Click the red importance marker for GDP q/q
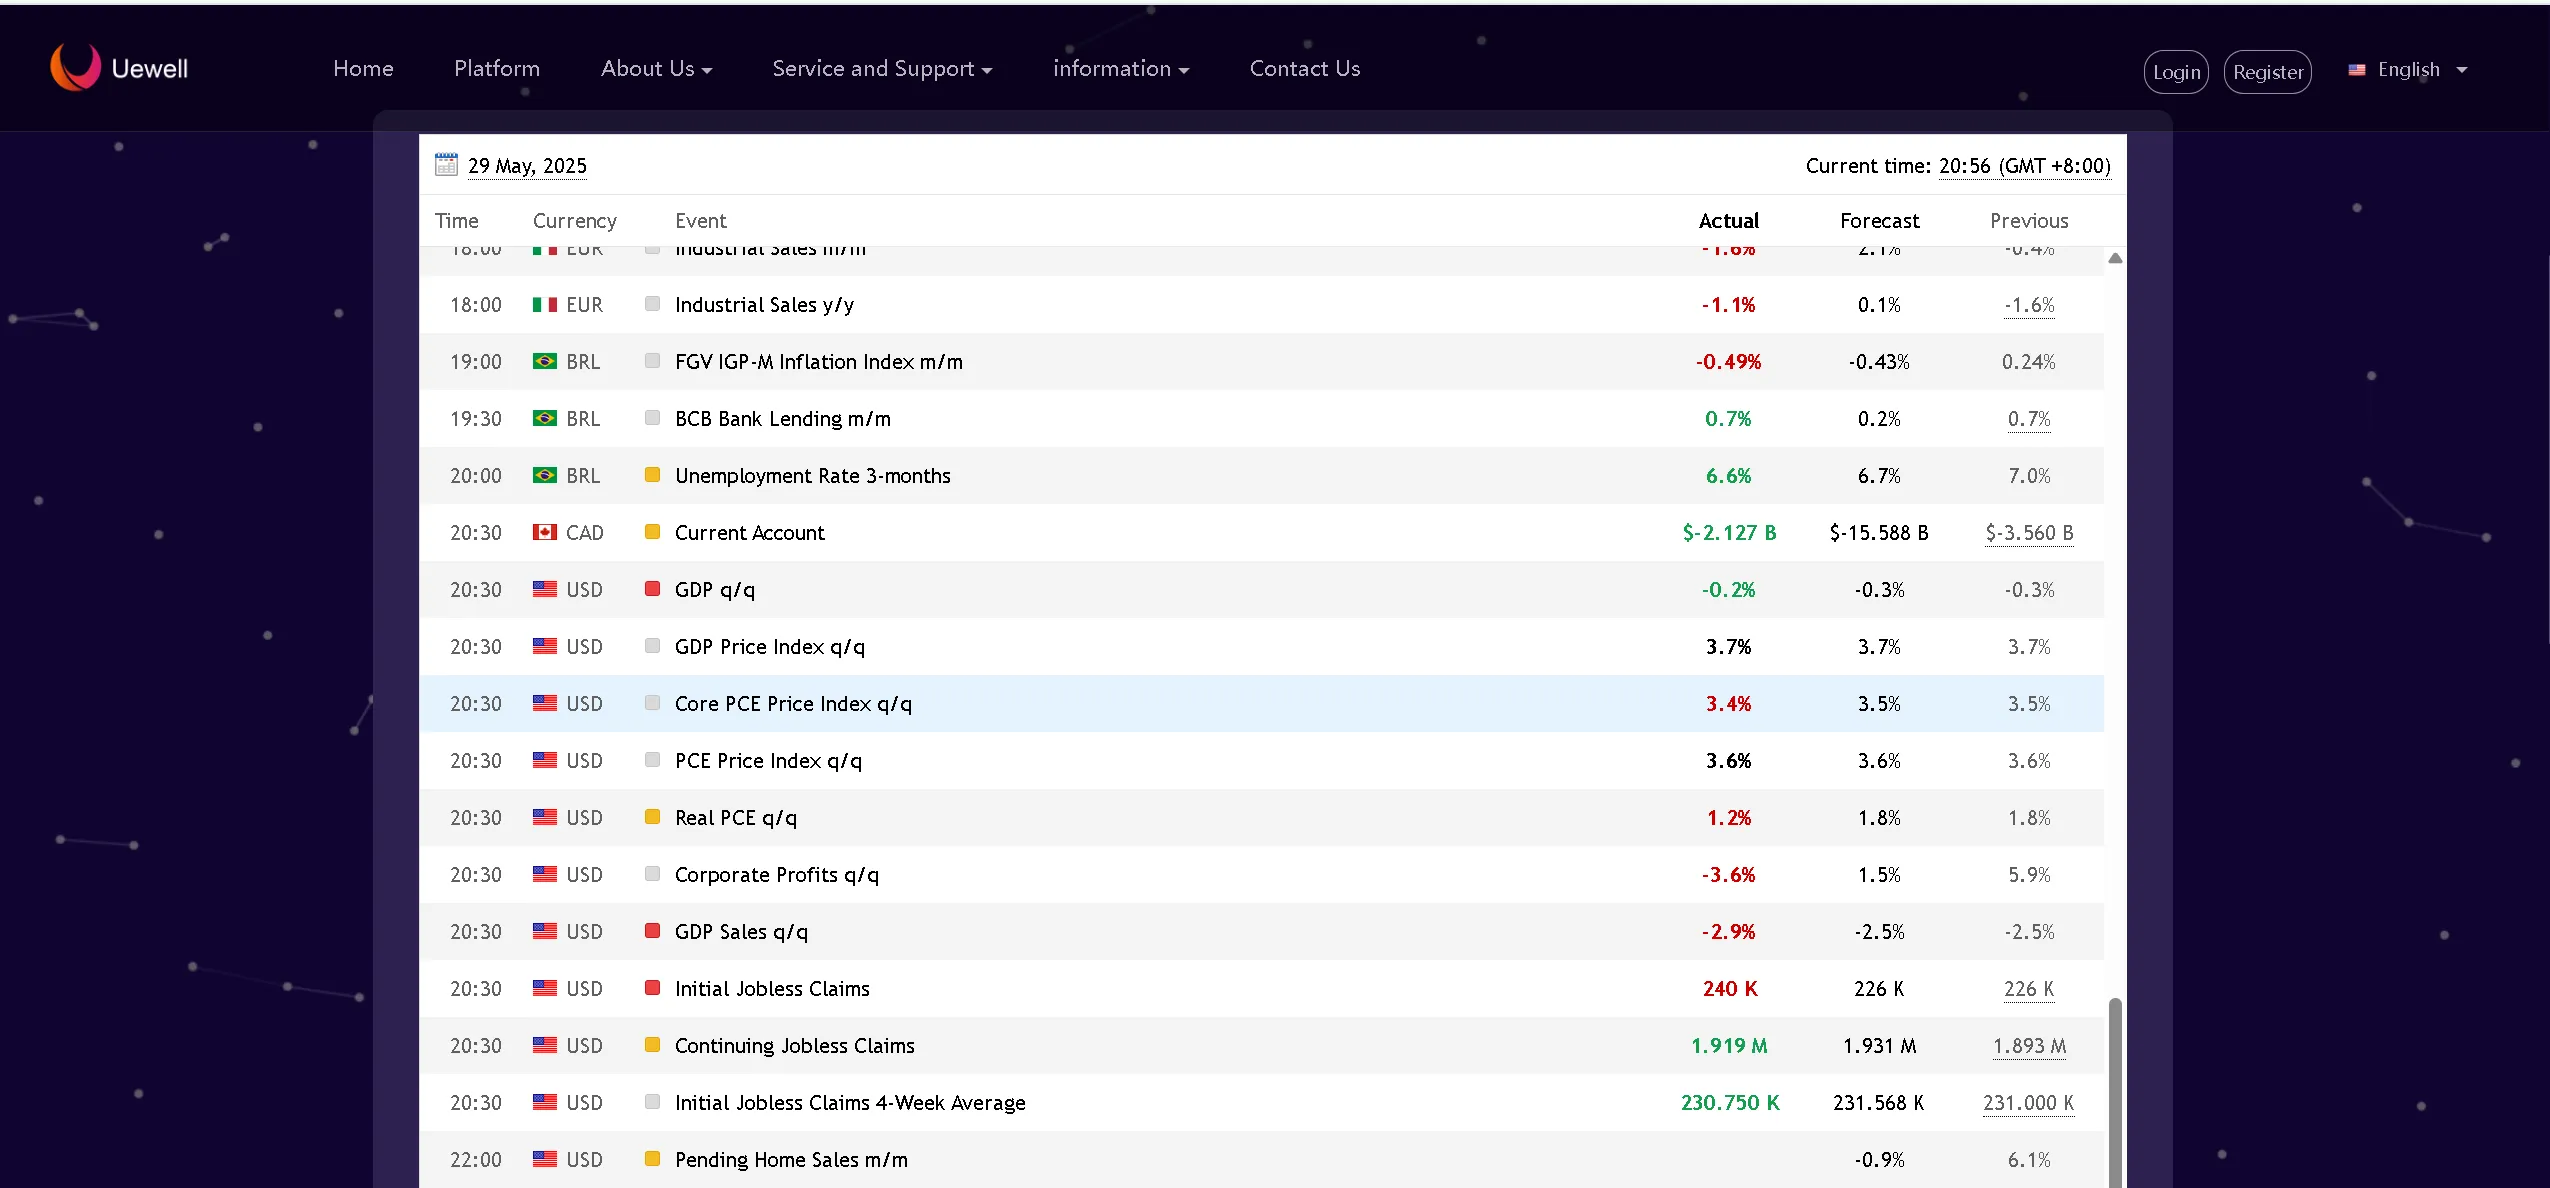The image size is (2550, 1188). (652, 589)
